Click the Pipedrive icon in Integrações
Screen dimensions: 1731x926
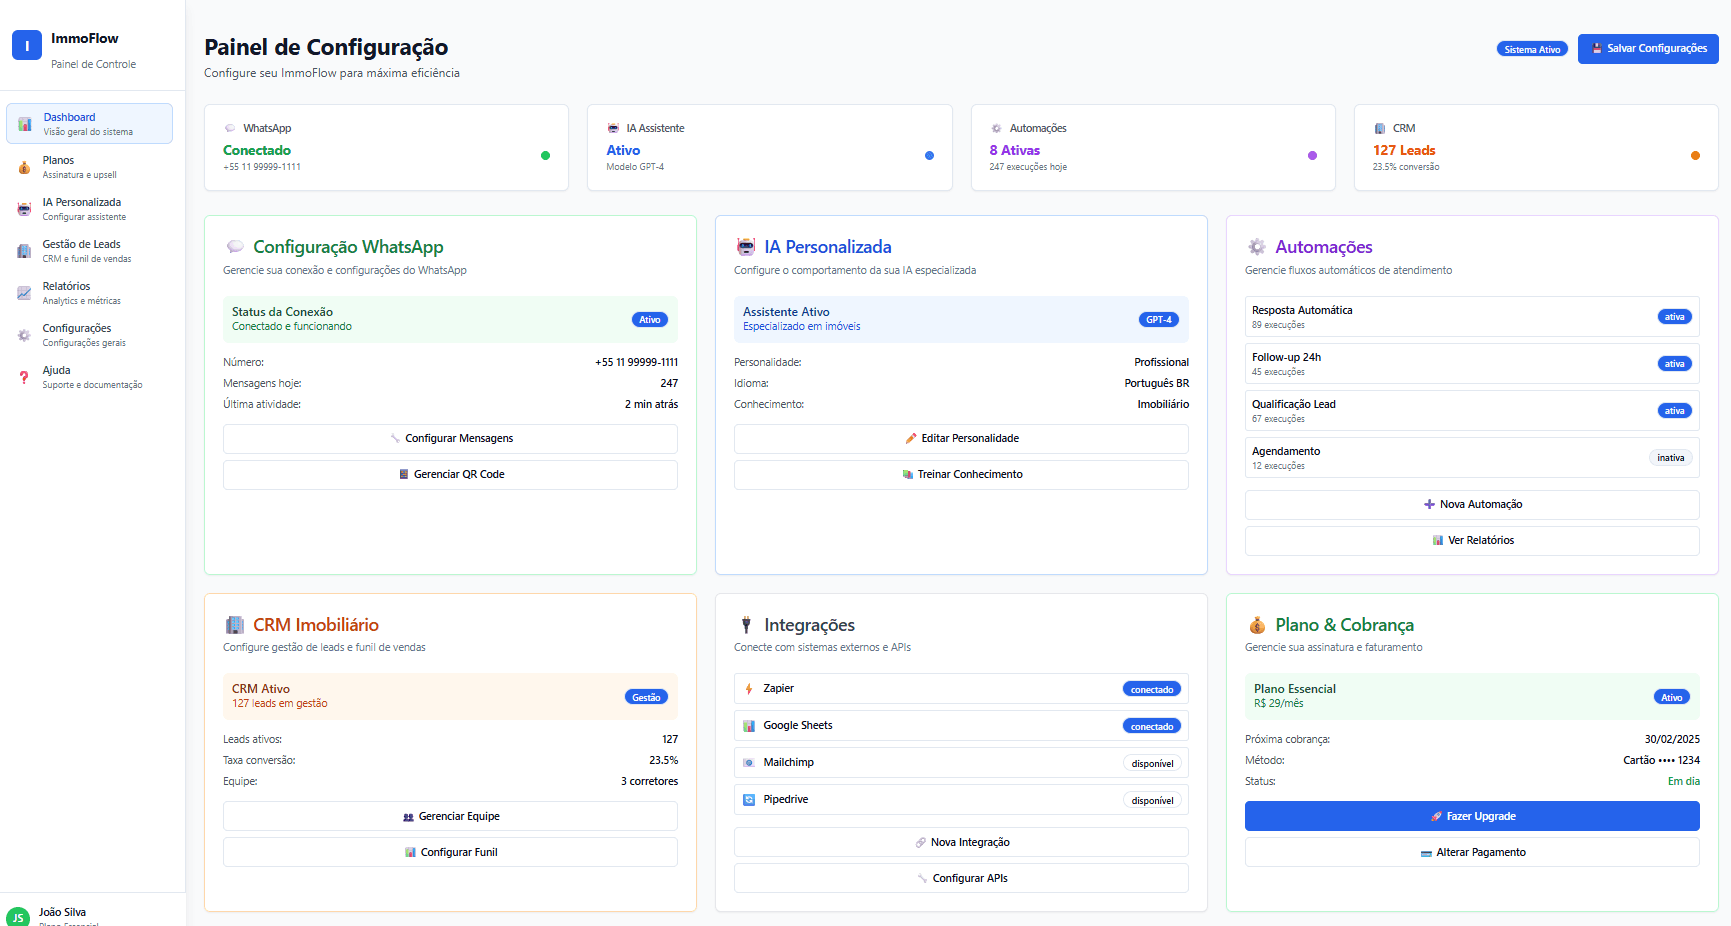coord(748,799)
